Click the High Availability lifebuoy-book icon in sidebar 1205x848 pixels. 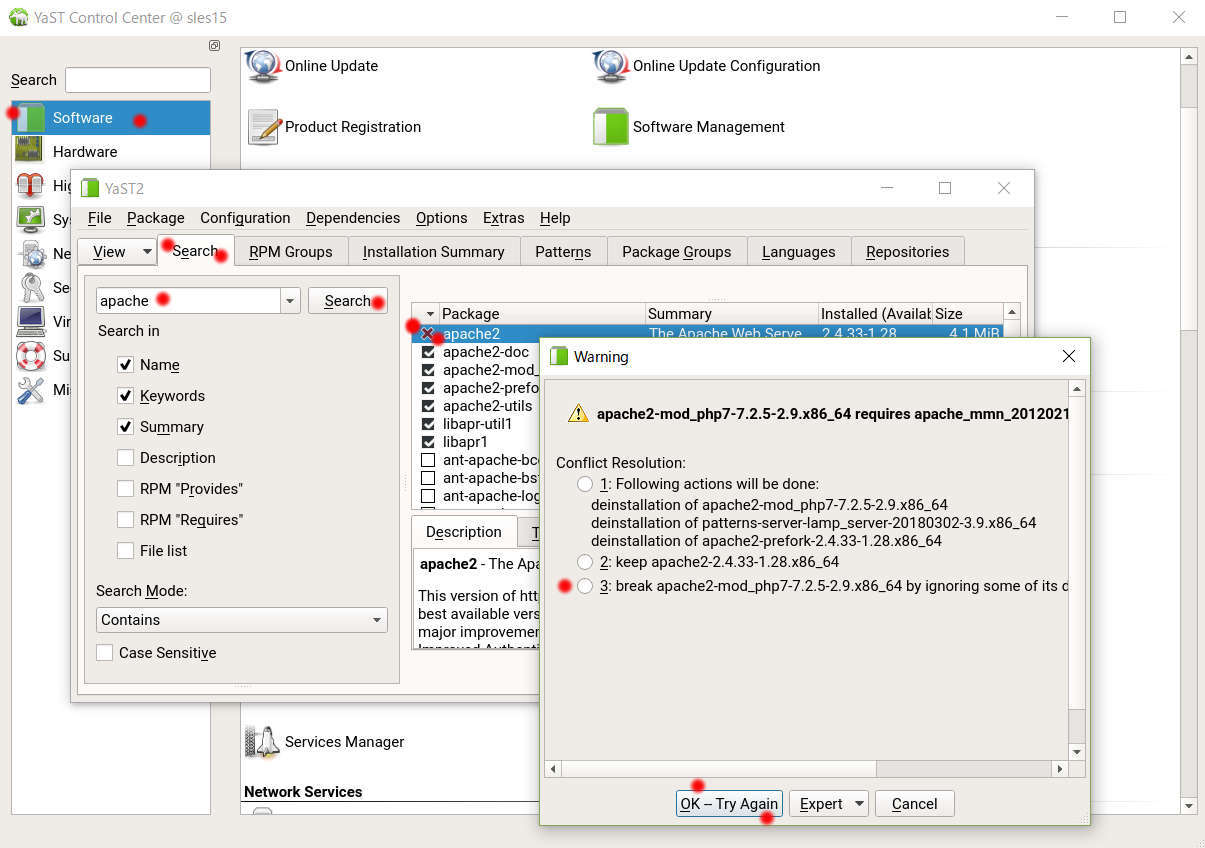click(30, 186)
